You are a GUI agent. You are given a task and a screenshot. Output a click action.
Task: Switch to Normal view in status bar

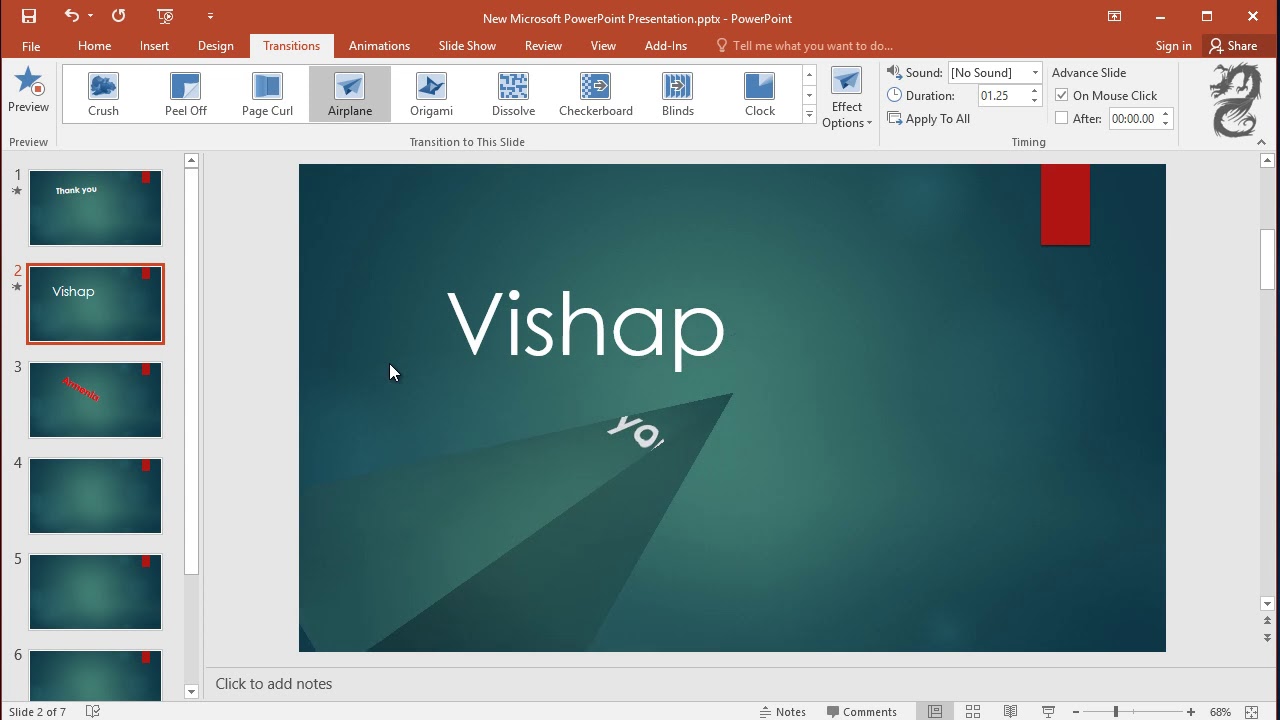[935, 712]
